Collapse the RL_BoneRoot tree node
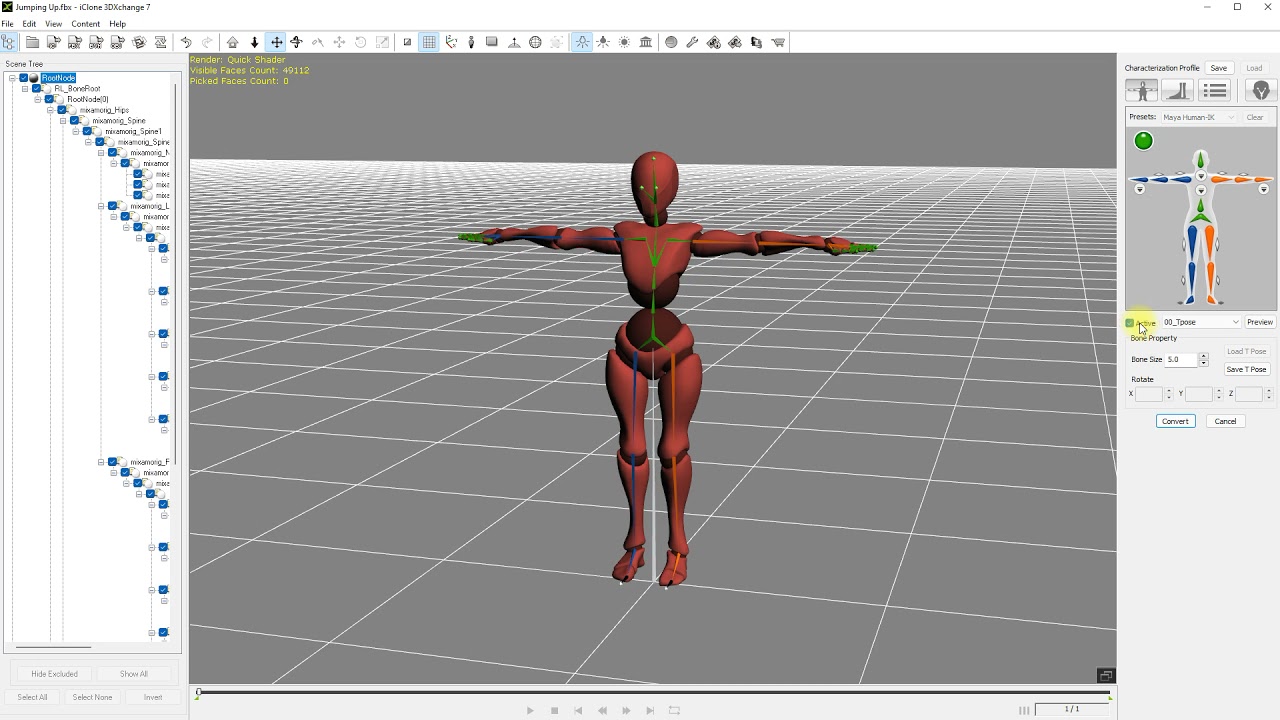 (x=25, y=89)
